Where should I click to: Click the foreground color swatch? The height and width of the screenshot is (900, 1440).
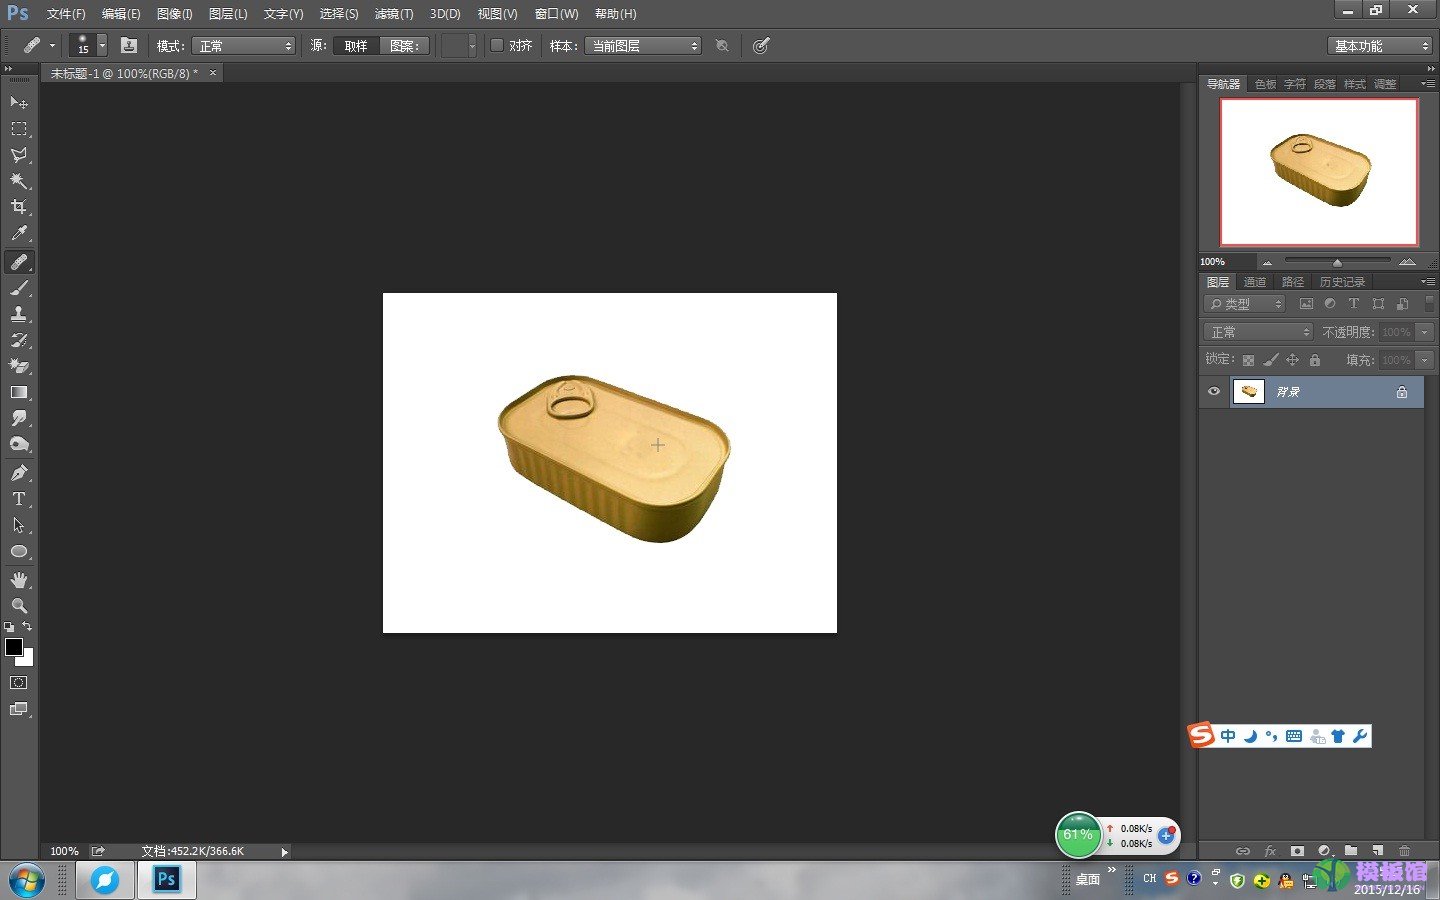pos(14,647)
